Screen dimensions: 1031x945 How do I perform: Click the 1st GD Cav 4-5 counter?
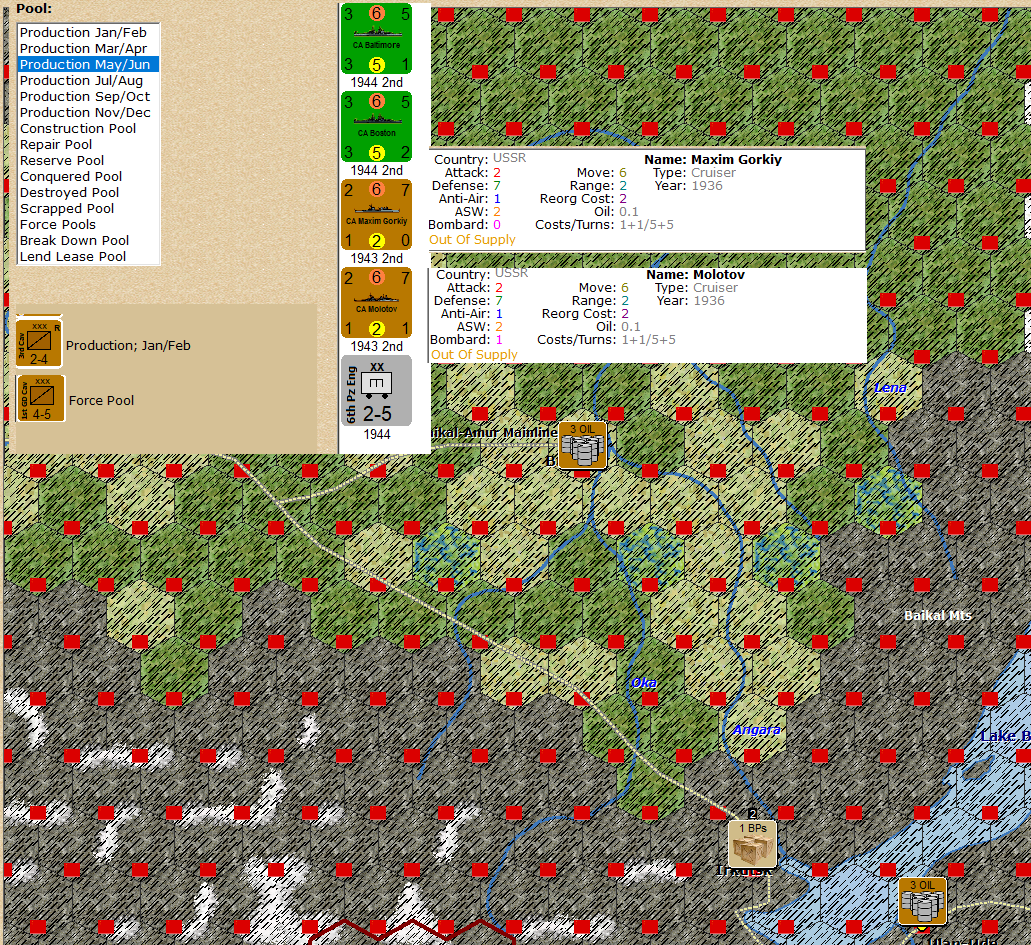pyautogui.click(x=40, y=399)
